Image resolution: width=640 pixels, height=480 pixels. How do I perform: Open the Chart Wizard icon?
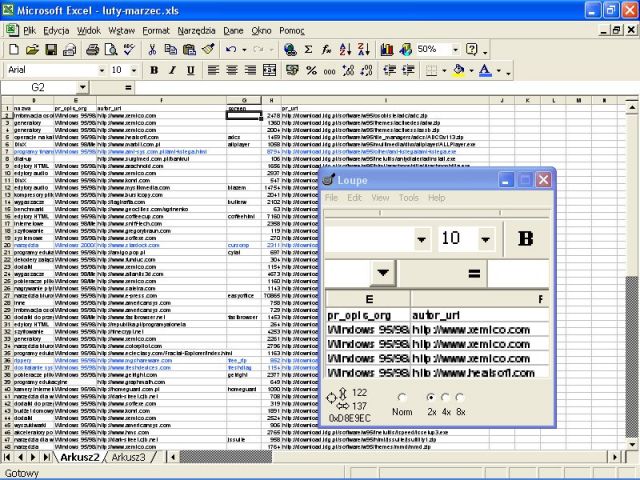click(387, 49)
